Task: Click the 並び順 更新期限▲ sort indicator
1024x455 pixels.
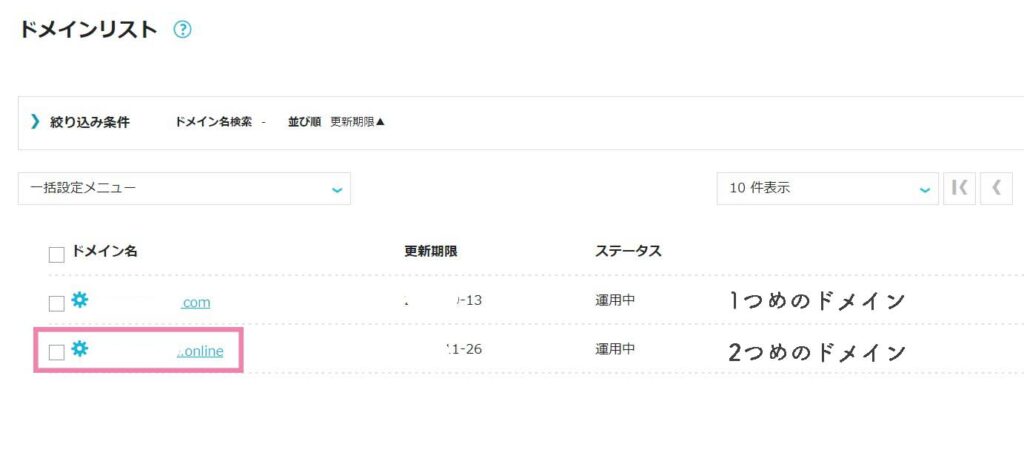Action: (x=337, y=122)
